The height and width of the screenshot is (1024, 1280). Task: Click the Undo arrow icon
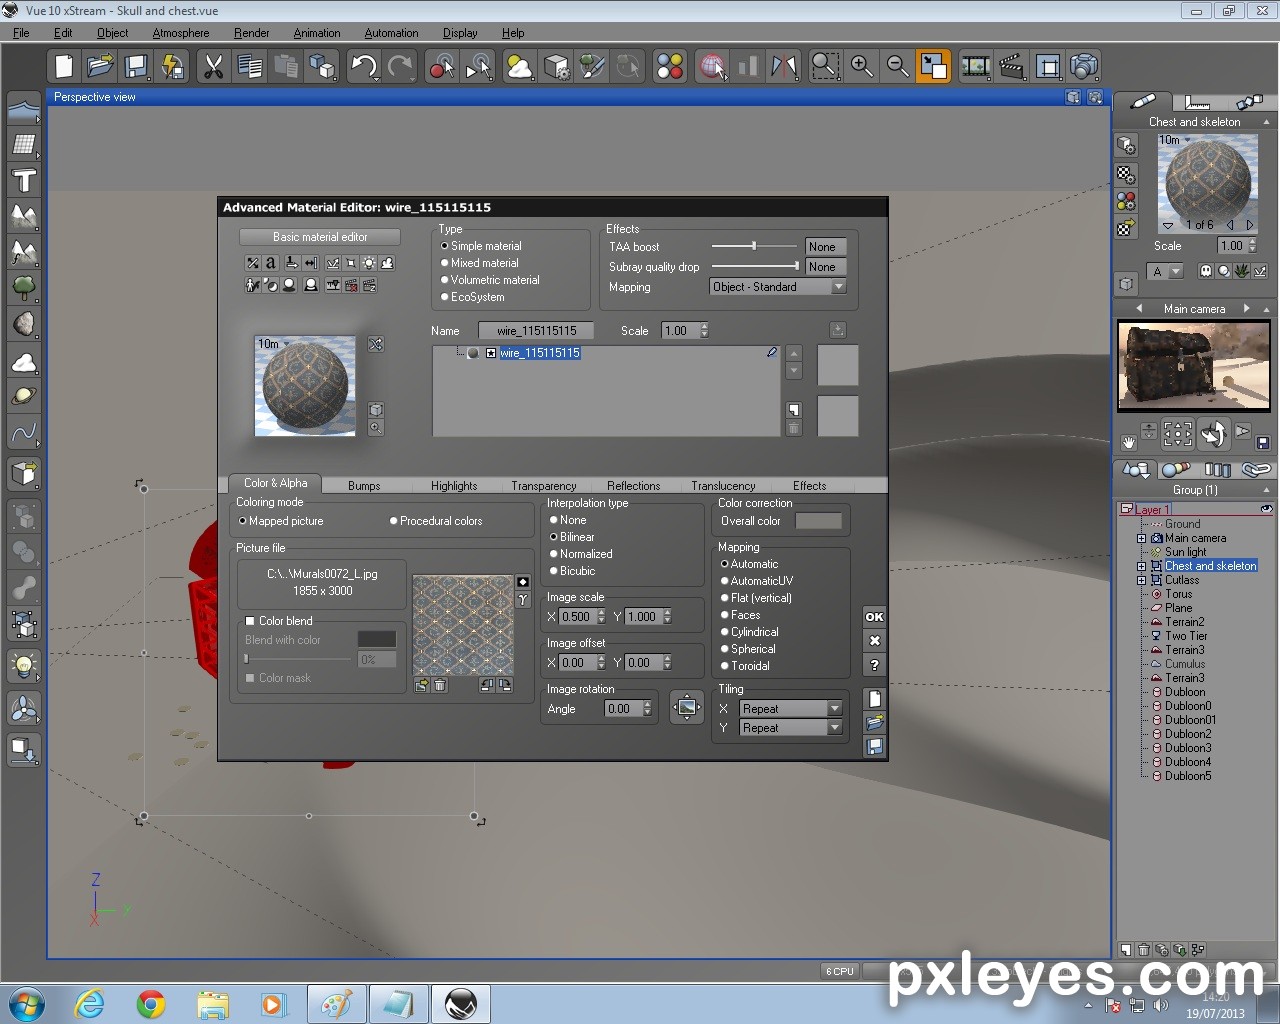[x=363, y=67]
